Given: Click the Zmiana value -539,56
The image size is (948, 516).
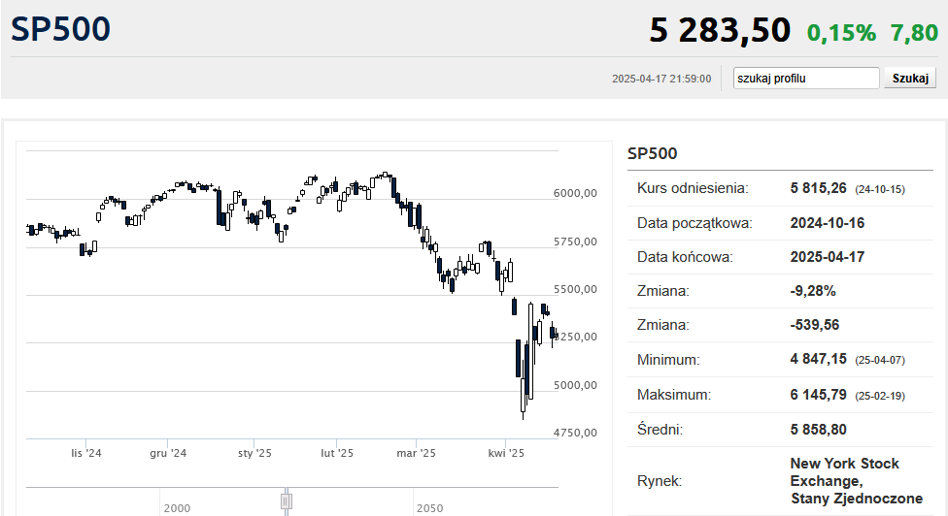Looking at the screenshot, I should coord(814,325).
